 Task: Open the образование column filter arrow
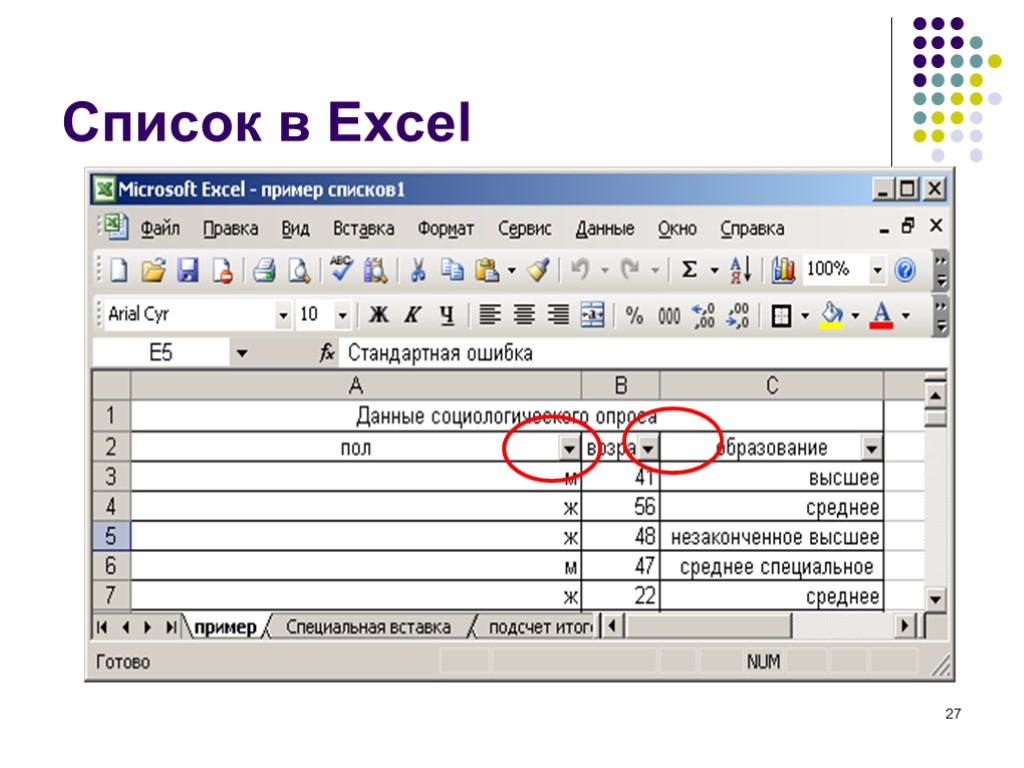coord(871,449)
